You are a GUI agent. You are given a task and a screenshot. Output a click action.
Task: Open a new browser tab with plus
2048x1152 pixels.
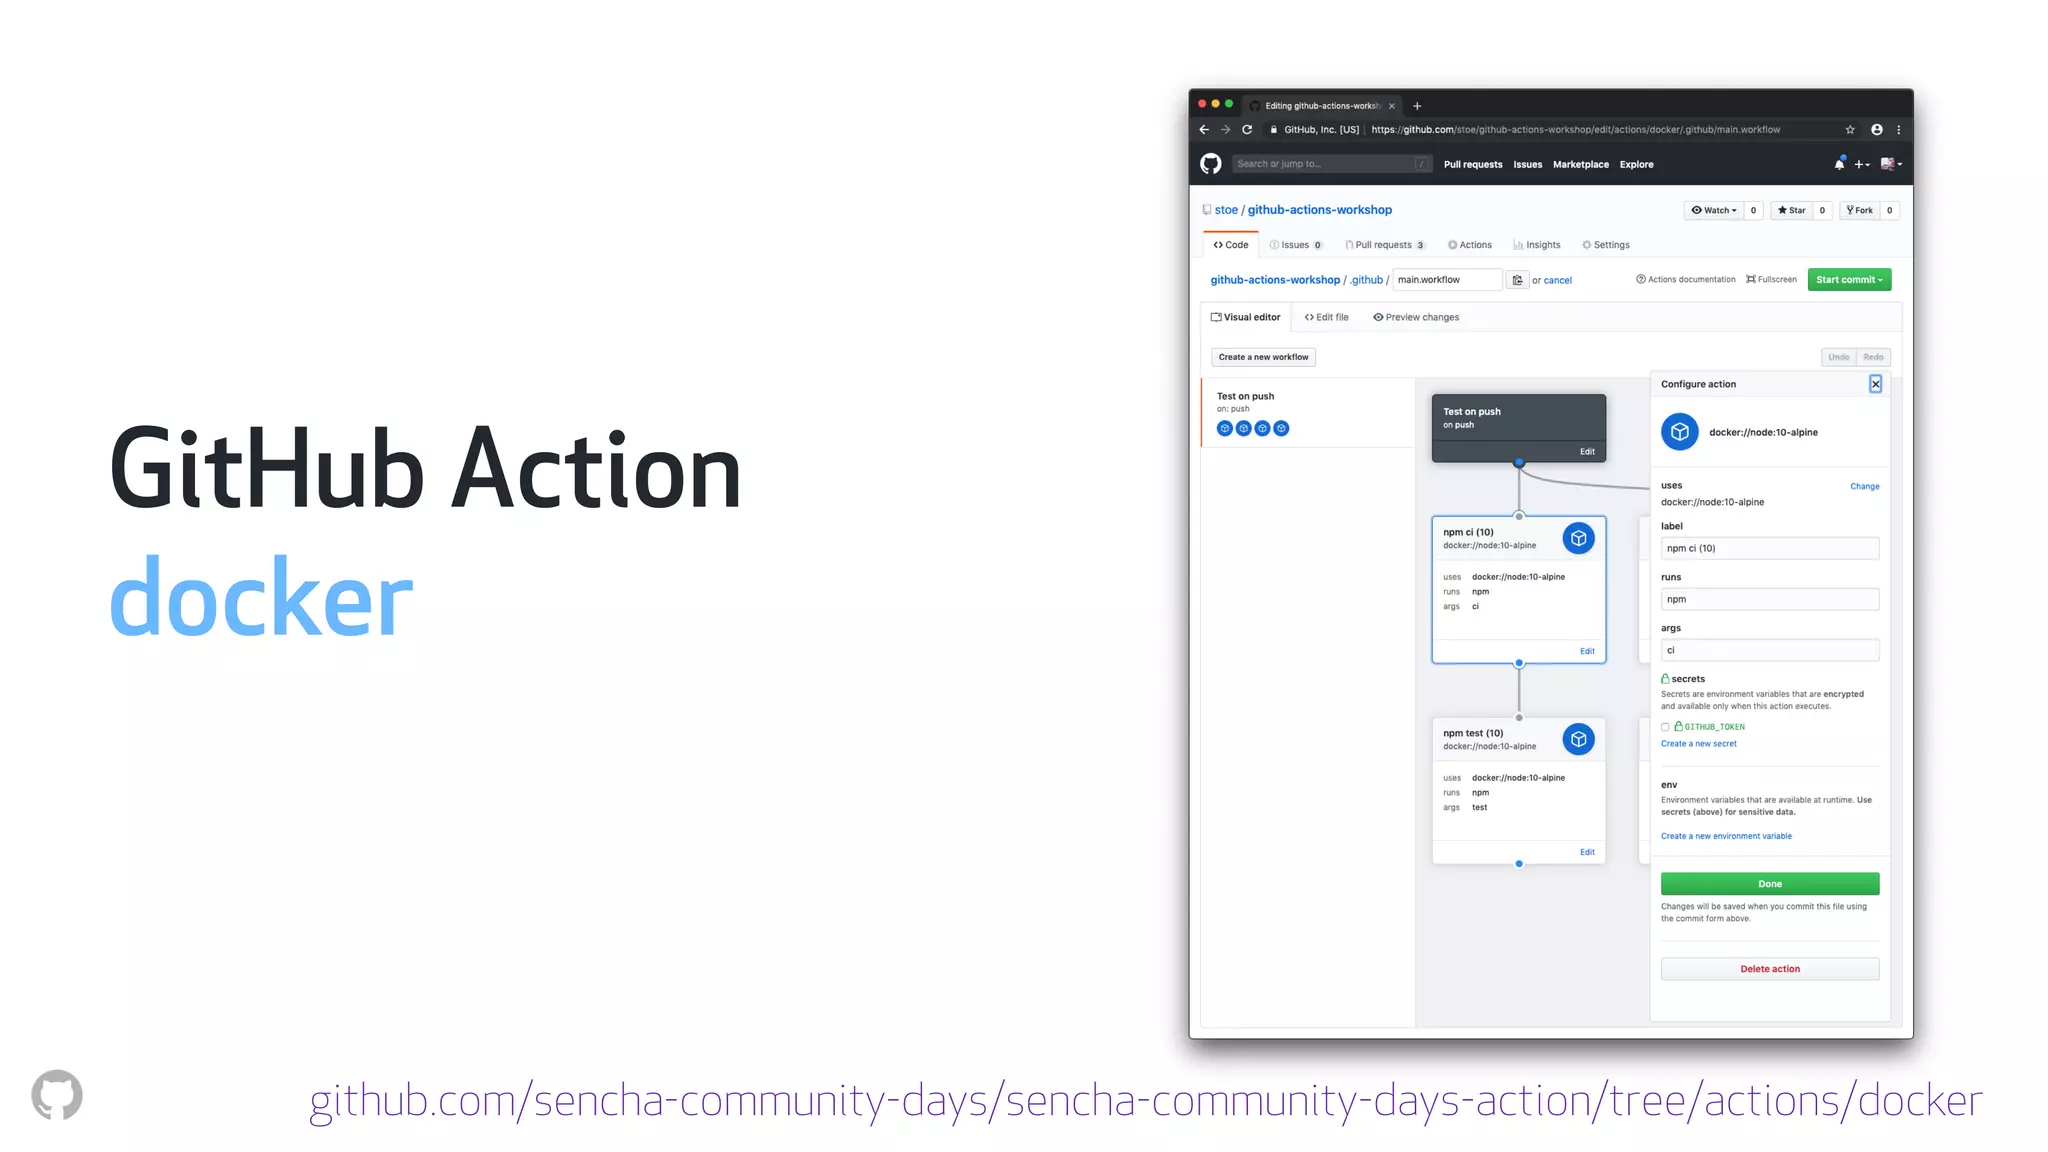1416,106
